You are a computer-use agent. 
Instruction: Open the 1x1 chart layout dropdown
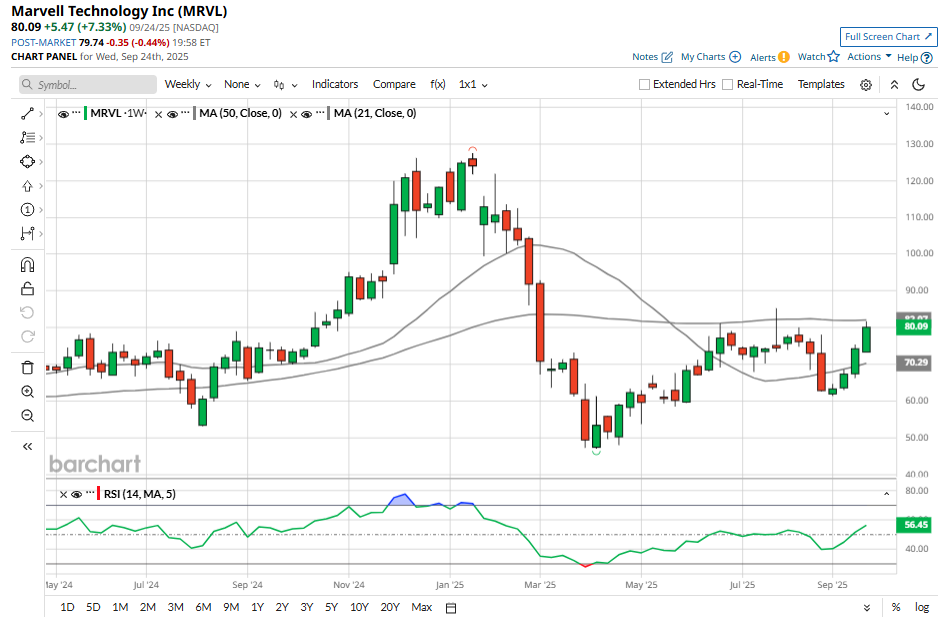click(x=473, y=85)
